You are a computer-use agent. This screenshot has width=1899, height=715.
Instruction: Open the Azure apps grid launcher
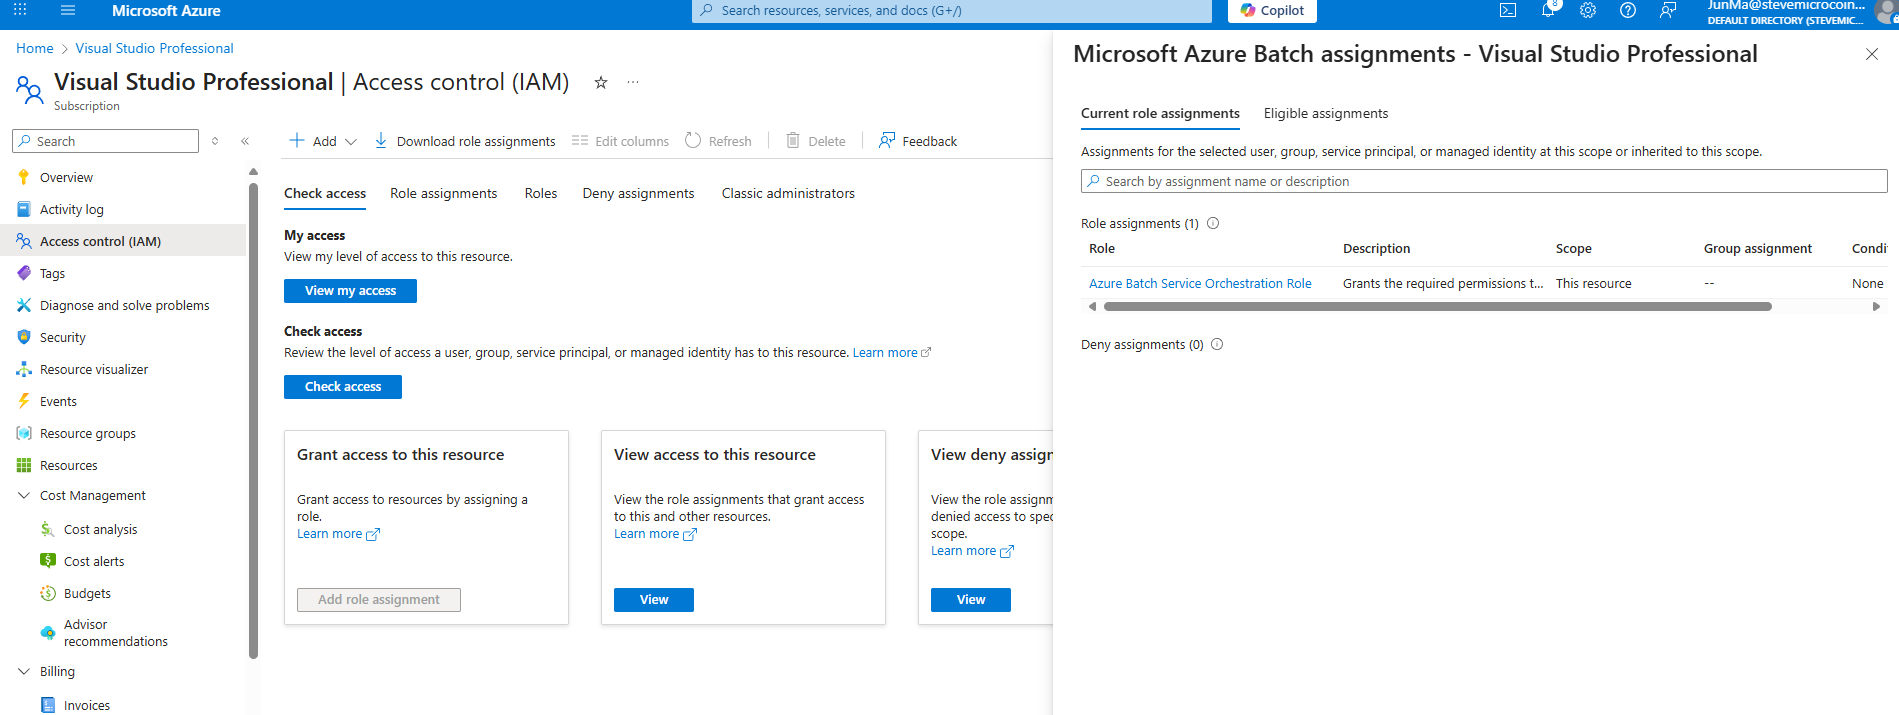click(20, 10)
